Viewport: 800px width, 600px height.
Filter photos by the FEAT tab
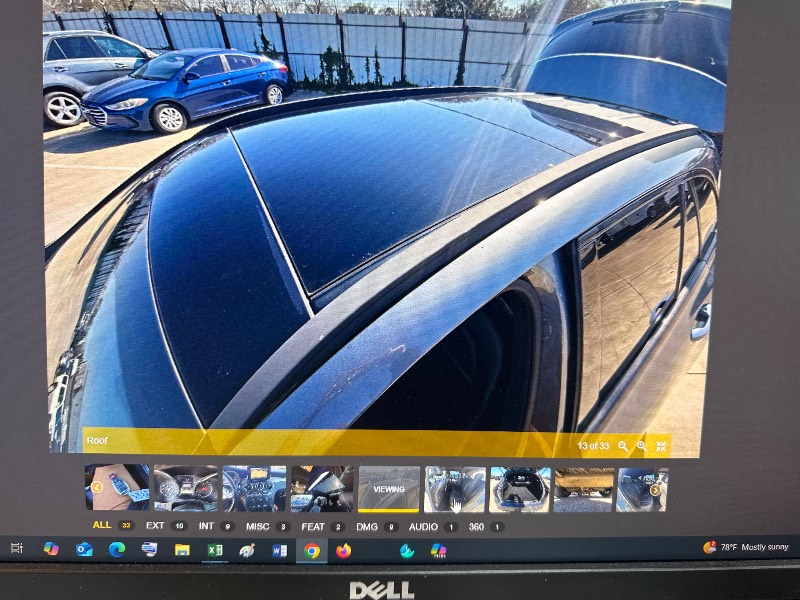tap(313, 525)
